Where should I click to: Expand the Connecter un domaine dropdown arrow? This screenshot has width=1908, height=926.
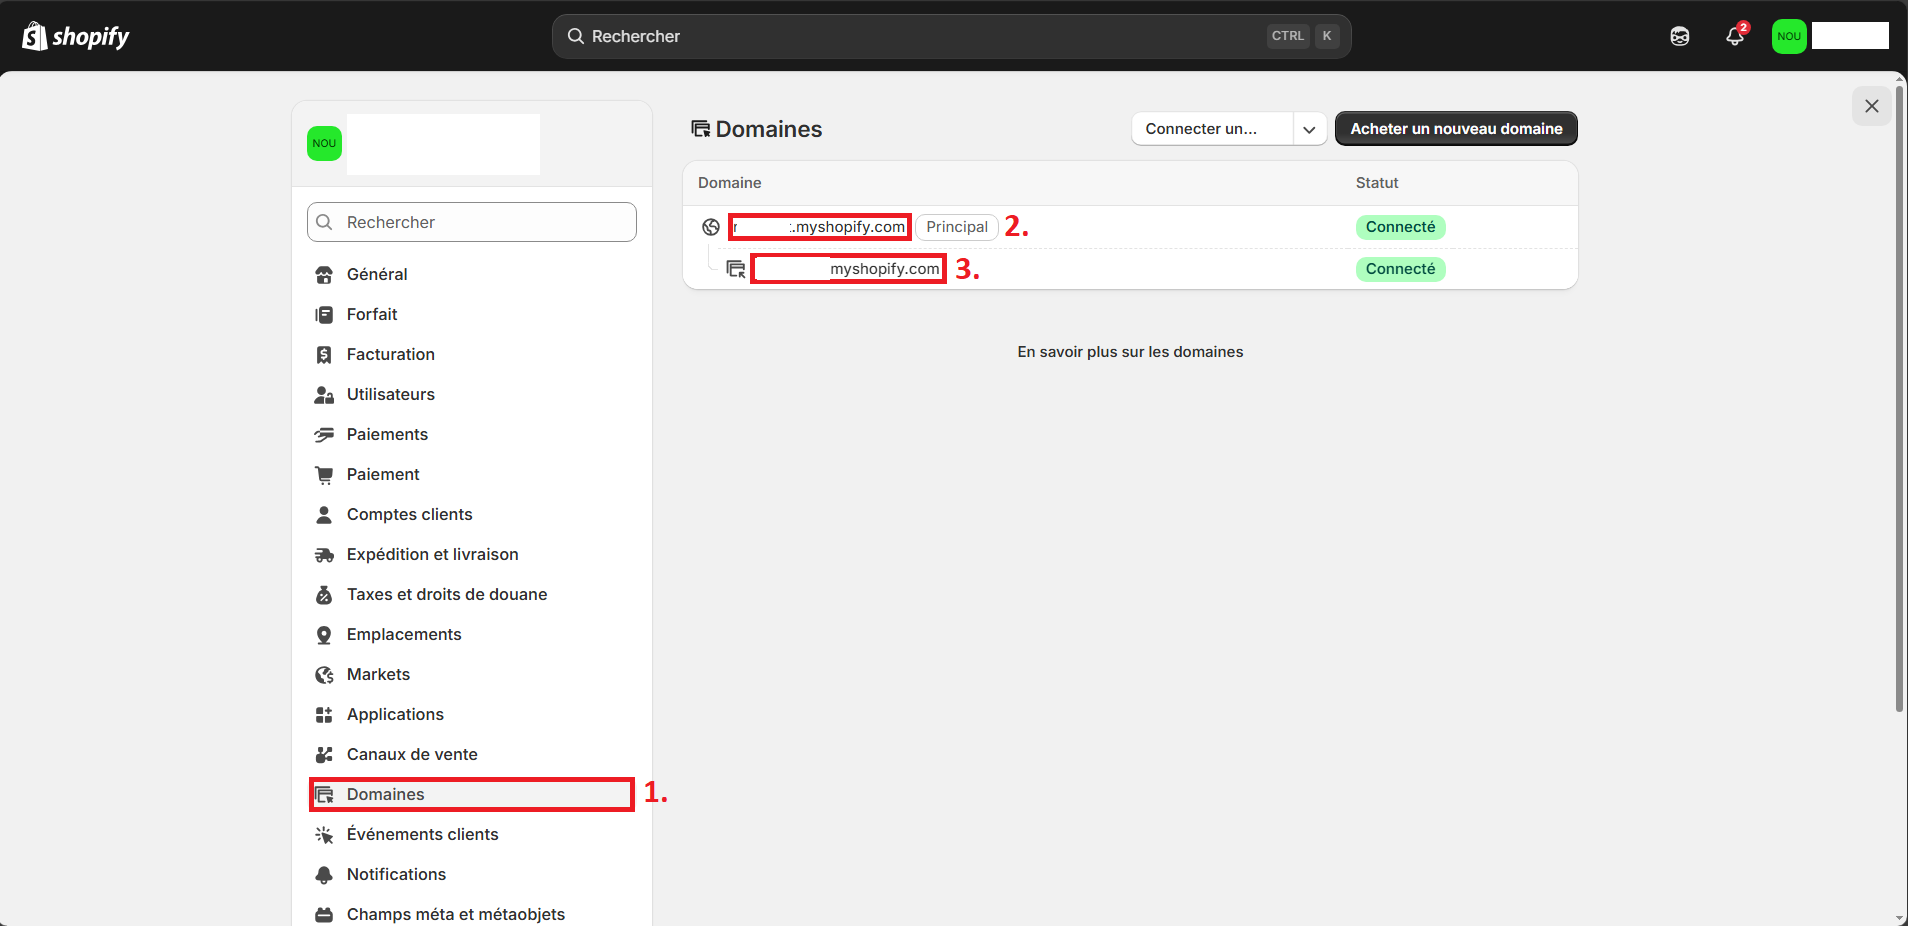point(1309,129)
